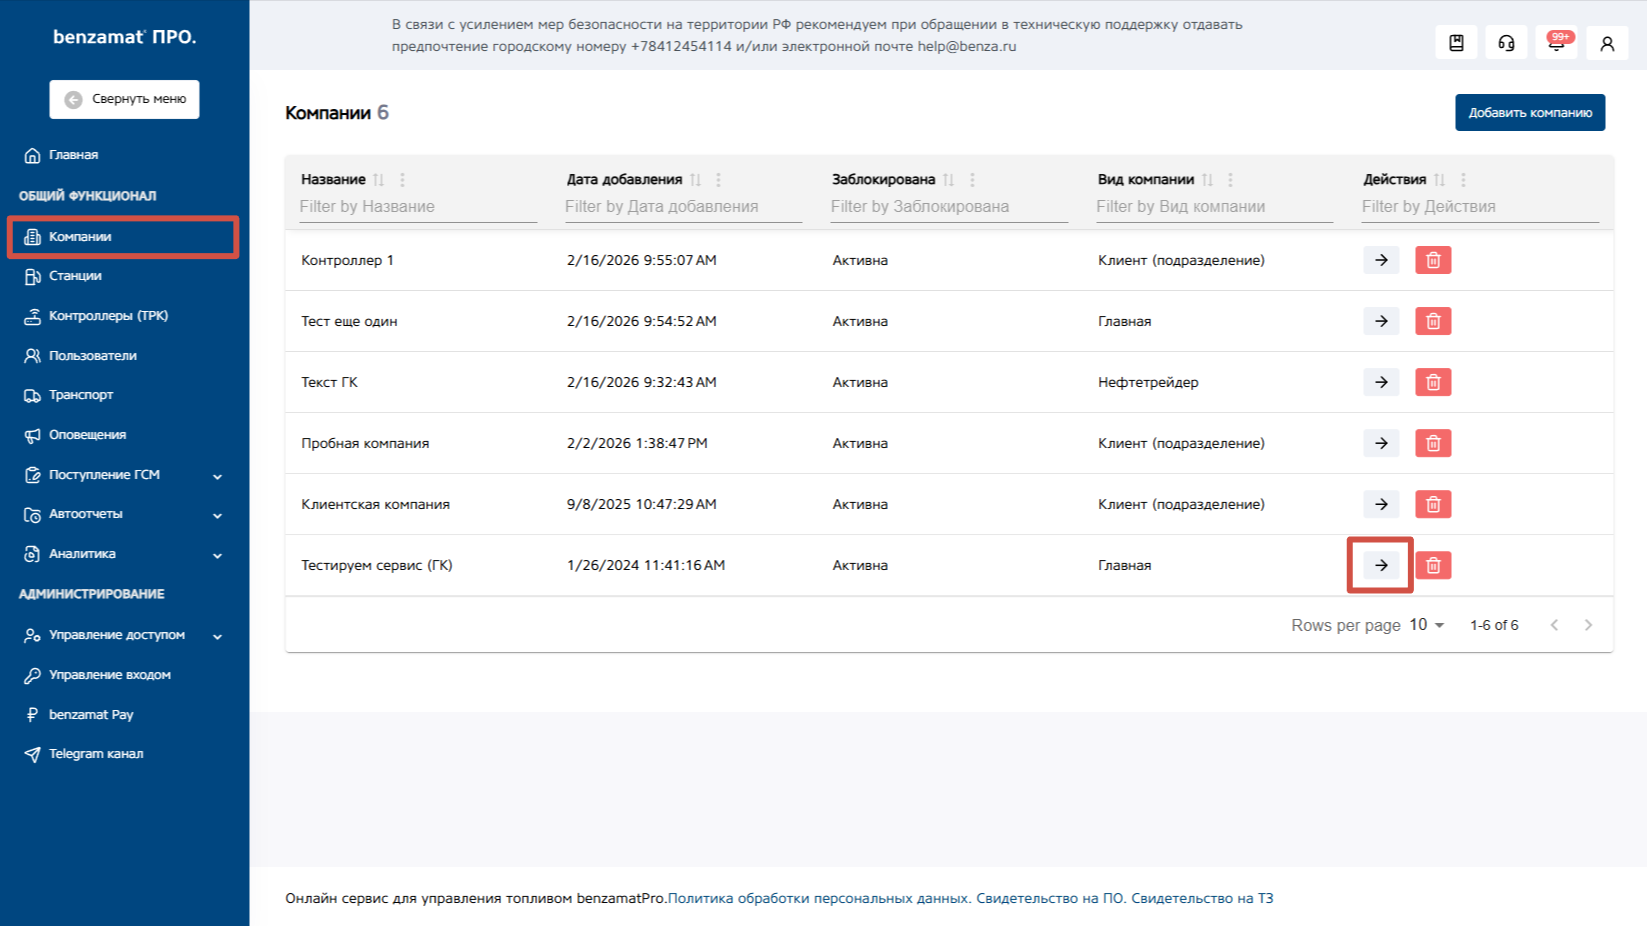Screen dimensions: 1647x926
Task: Open the user profile icon
Action: coord(1607,43)
